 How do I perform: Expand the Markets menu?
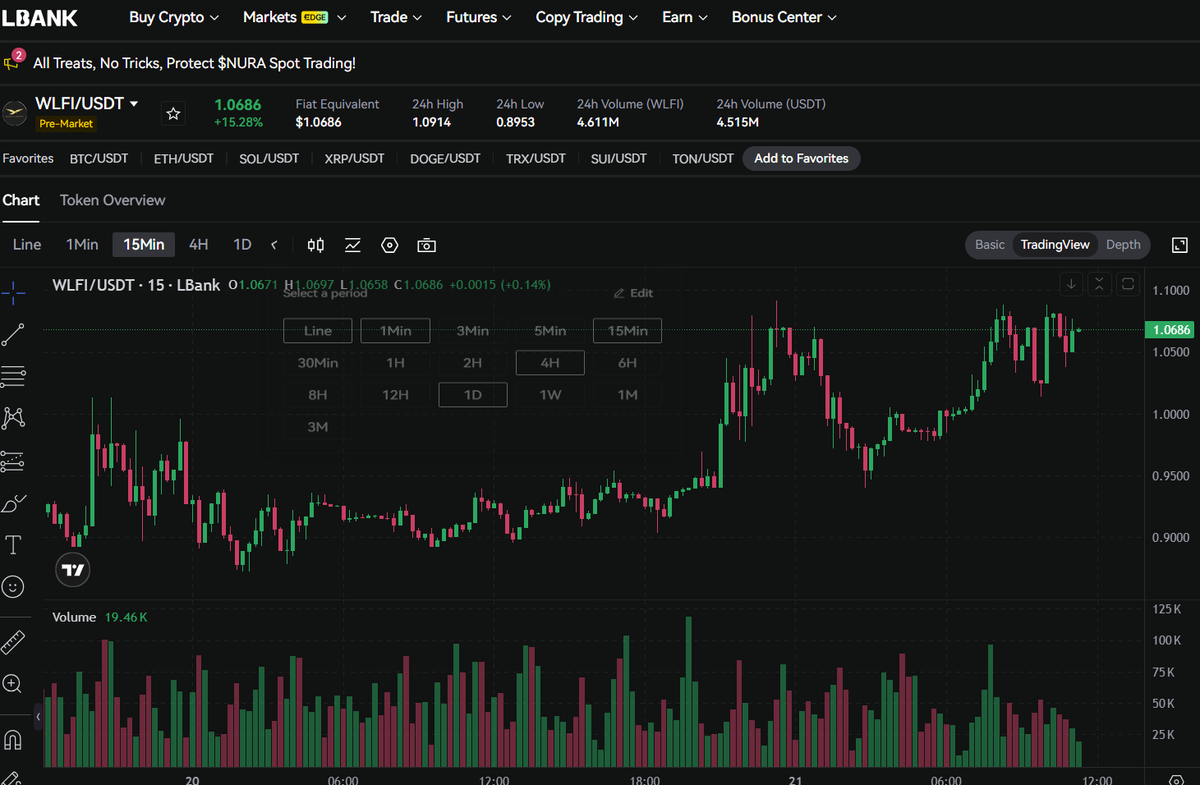coord(295,17)
